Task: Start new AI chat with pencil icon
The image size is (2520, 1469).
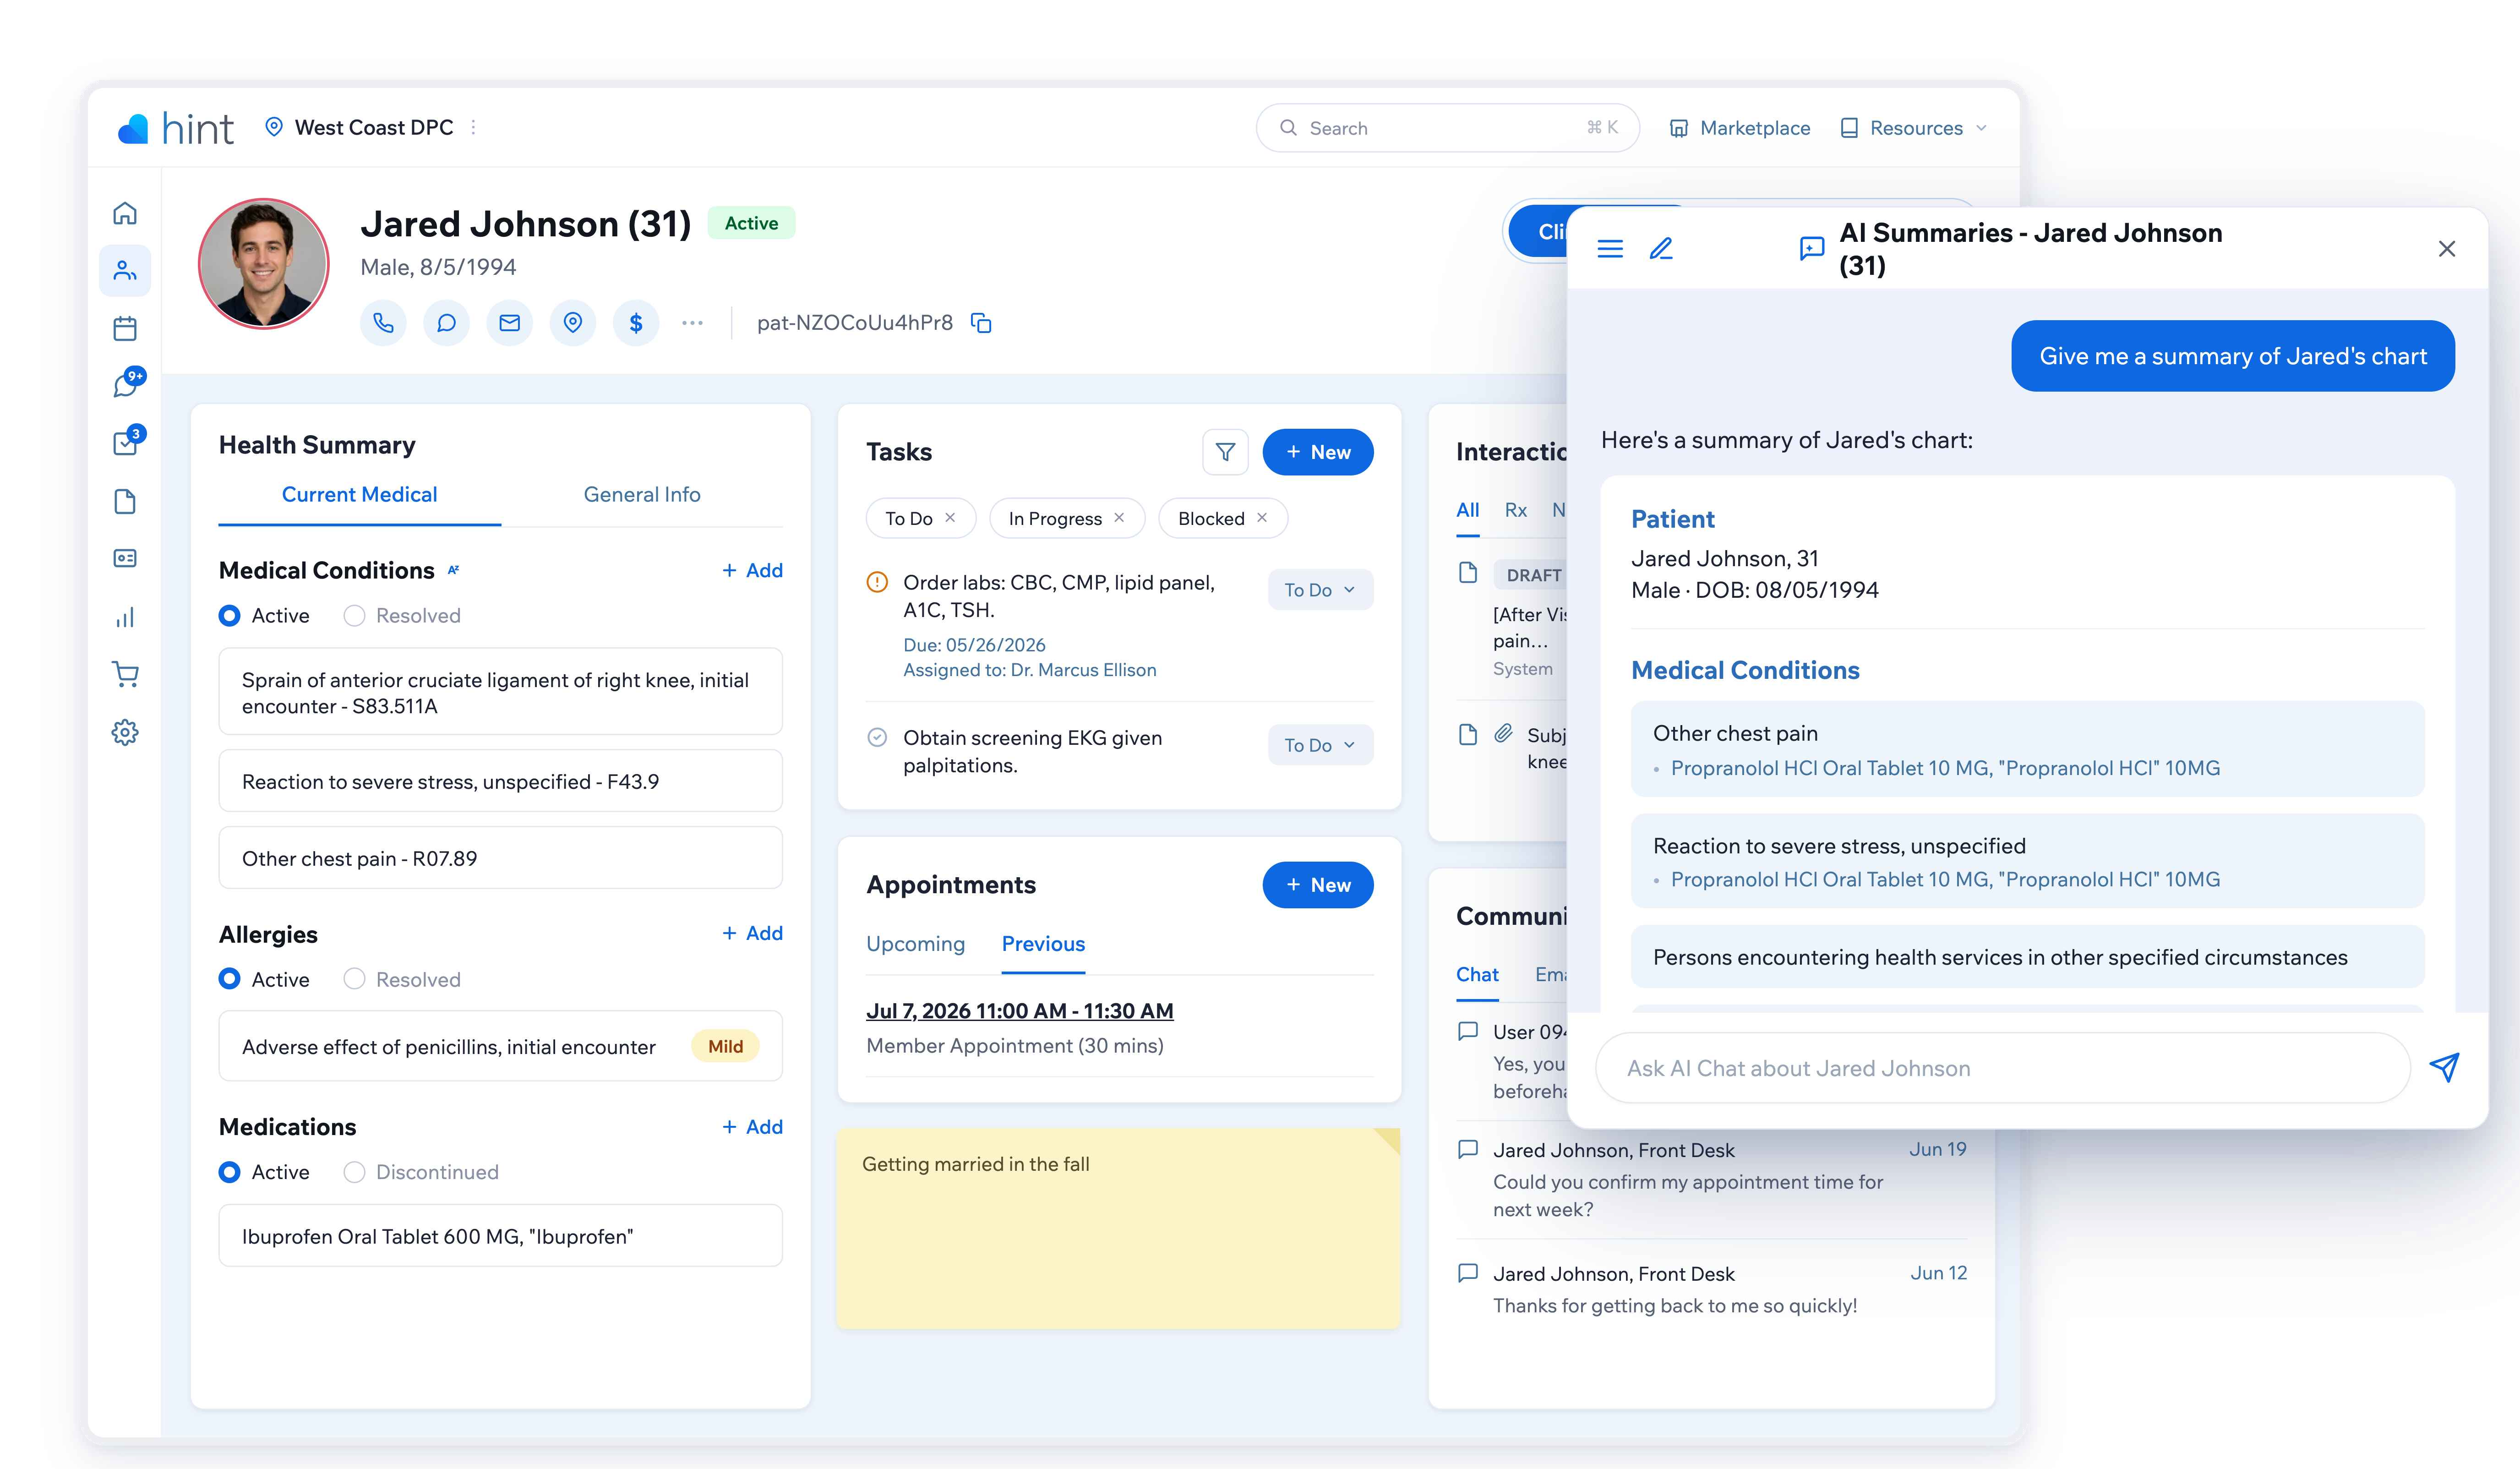Action: tap(1661, 249)
